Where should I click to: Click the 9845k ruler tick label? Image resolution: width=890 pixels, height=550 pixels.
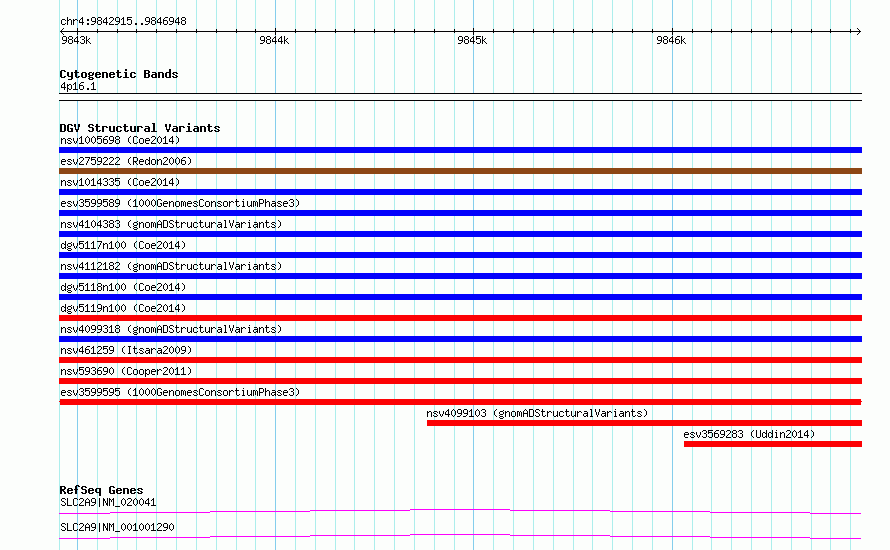click(472, 40)
